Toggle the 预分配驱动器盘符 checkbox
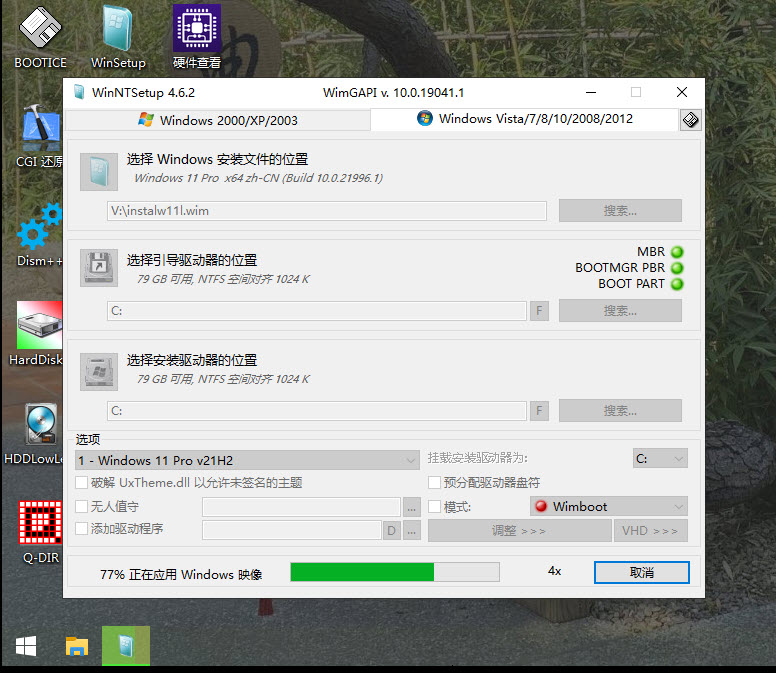This screenshot has width=776, height=673. 434,482
